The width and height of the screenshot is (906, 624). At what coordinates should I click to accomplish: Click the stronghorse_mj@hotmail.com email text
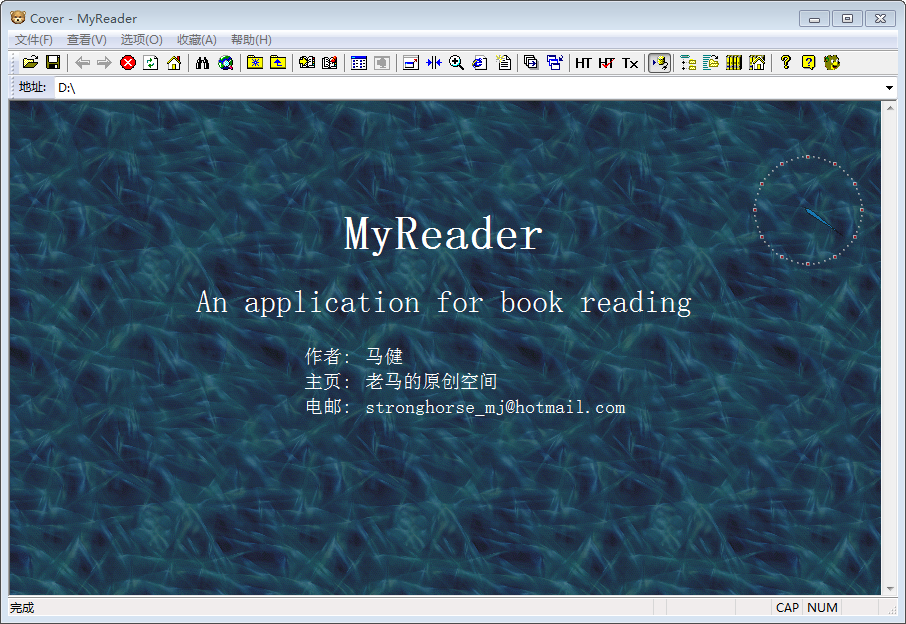[x=495, y=408]
